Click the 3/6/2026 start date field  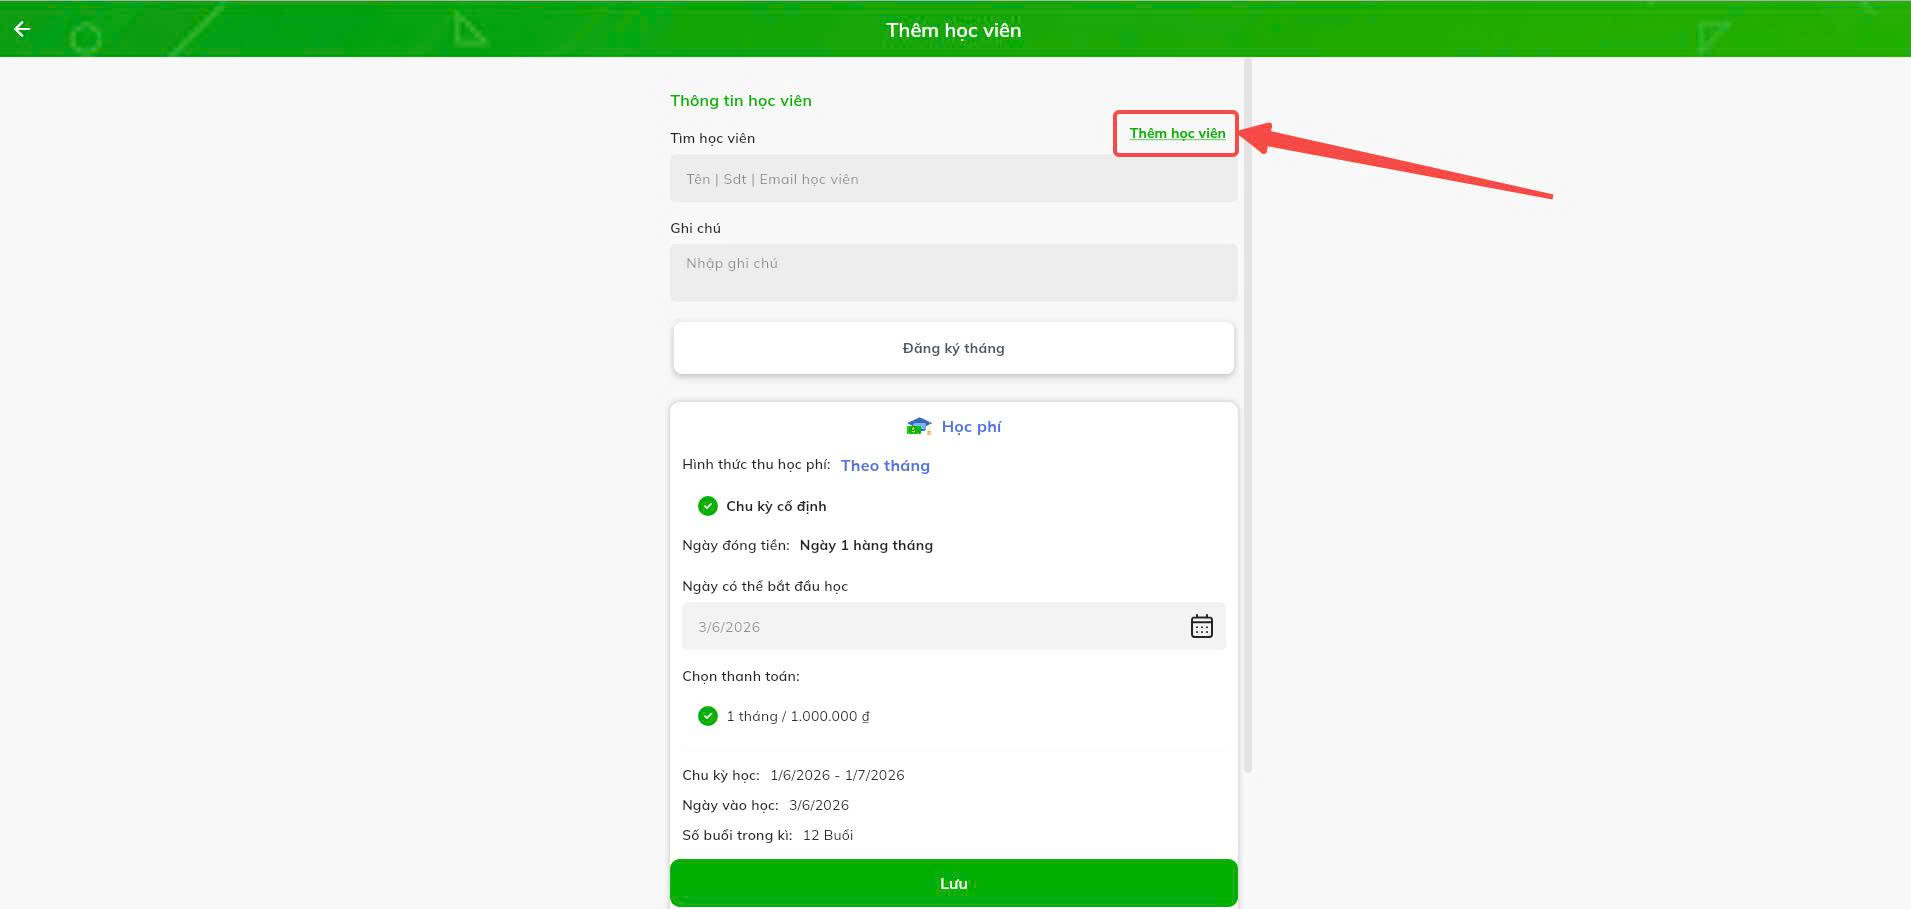click(953, 626)
